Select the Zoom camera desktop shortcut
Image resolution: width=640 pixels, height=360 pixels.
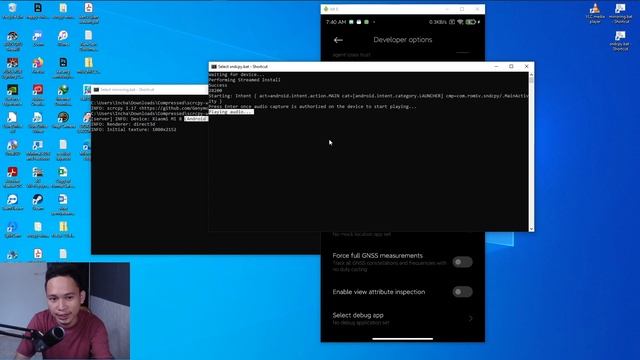(x=38, y=39)
